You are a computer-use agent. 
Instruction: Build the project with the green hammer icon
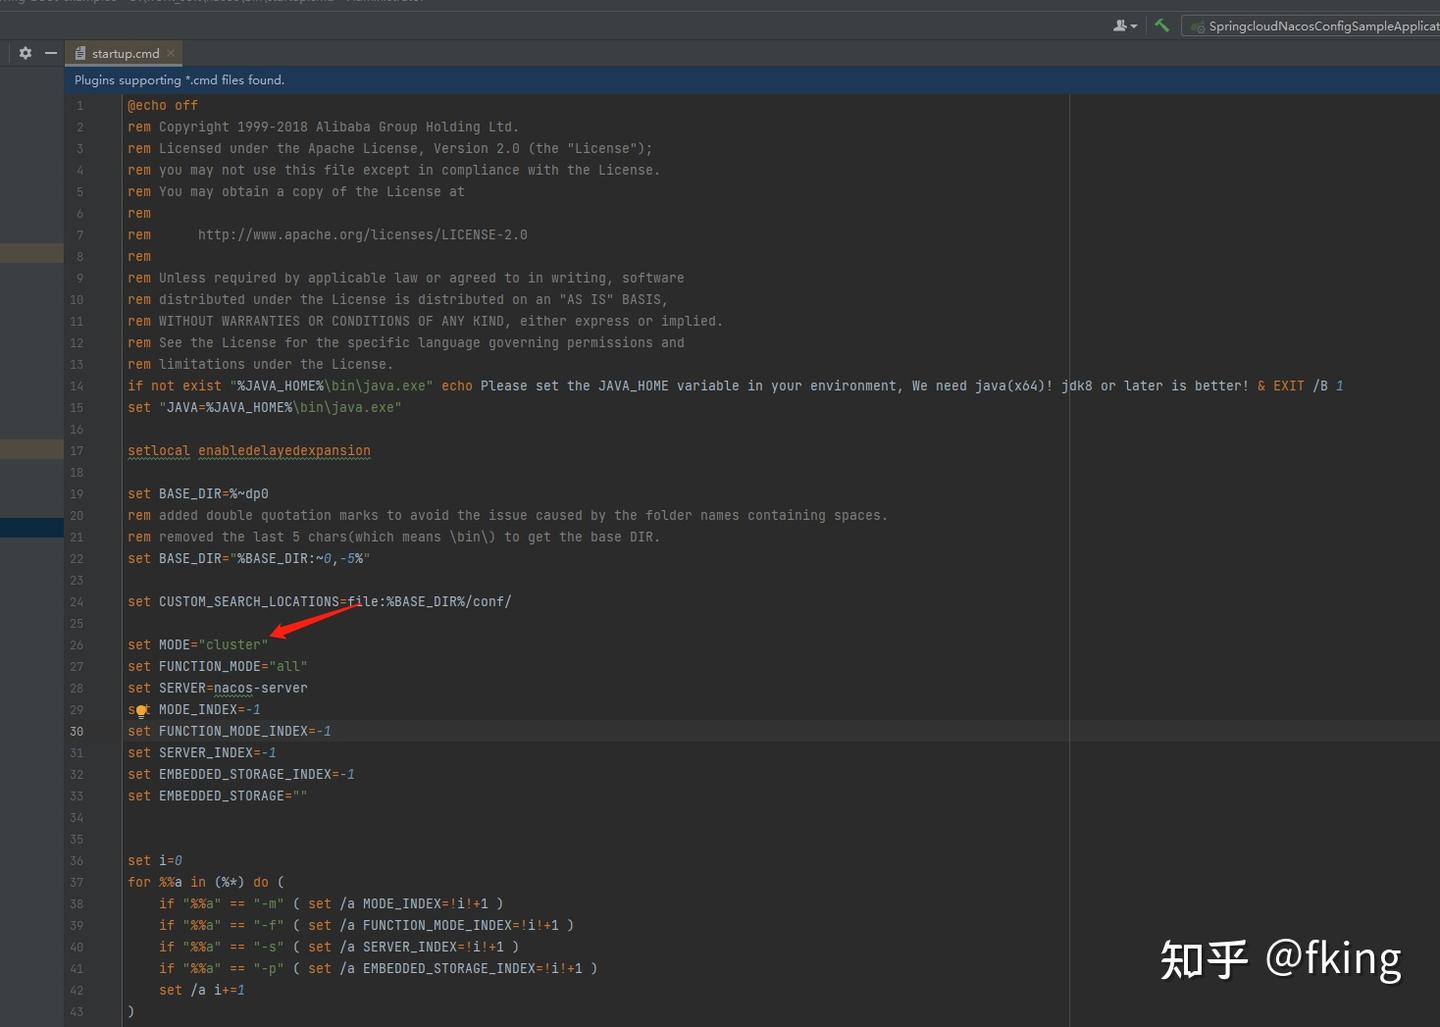1161,25
